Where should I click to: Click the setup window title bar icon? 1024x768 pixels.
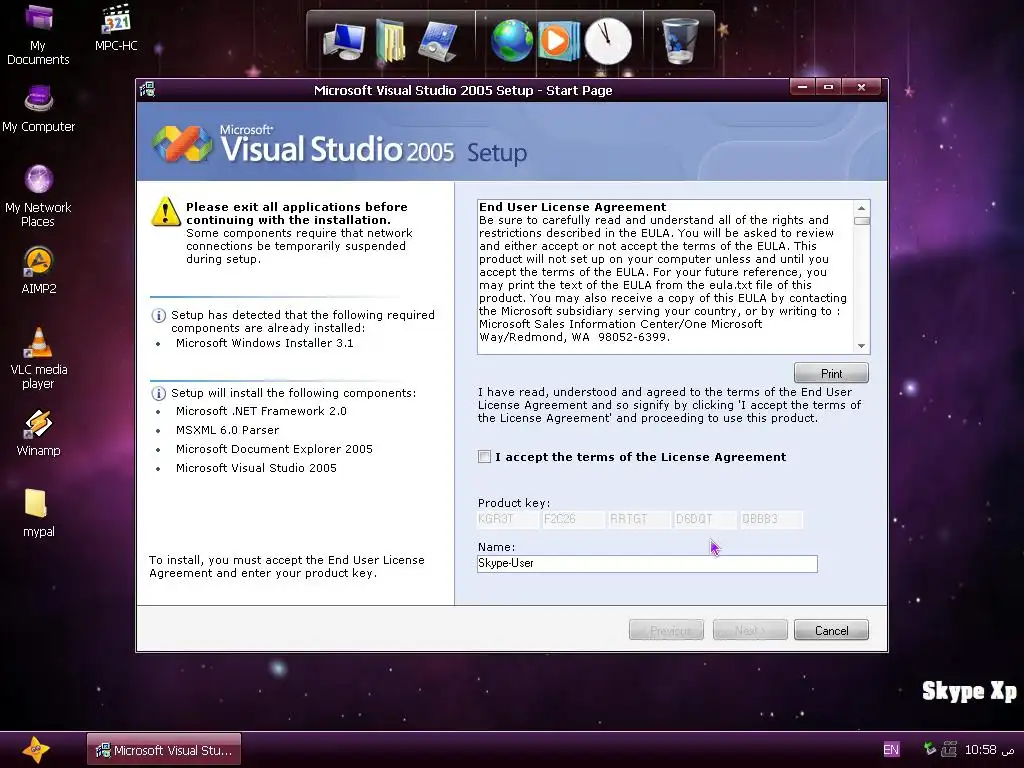point(148,89)
